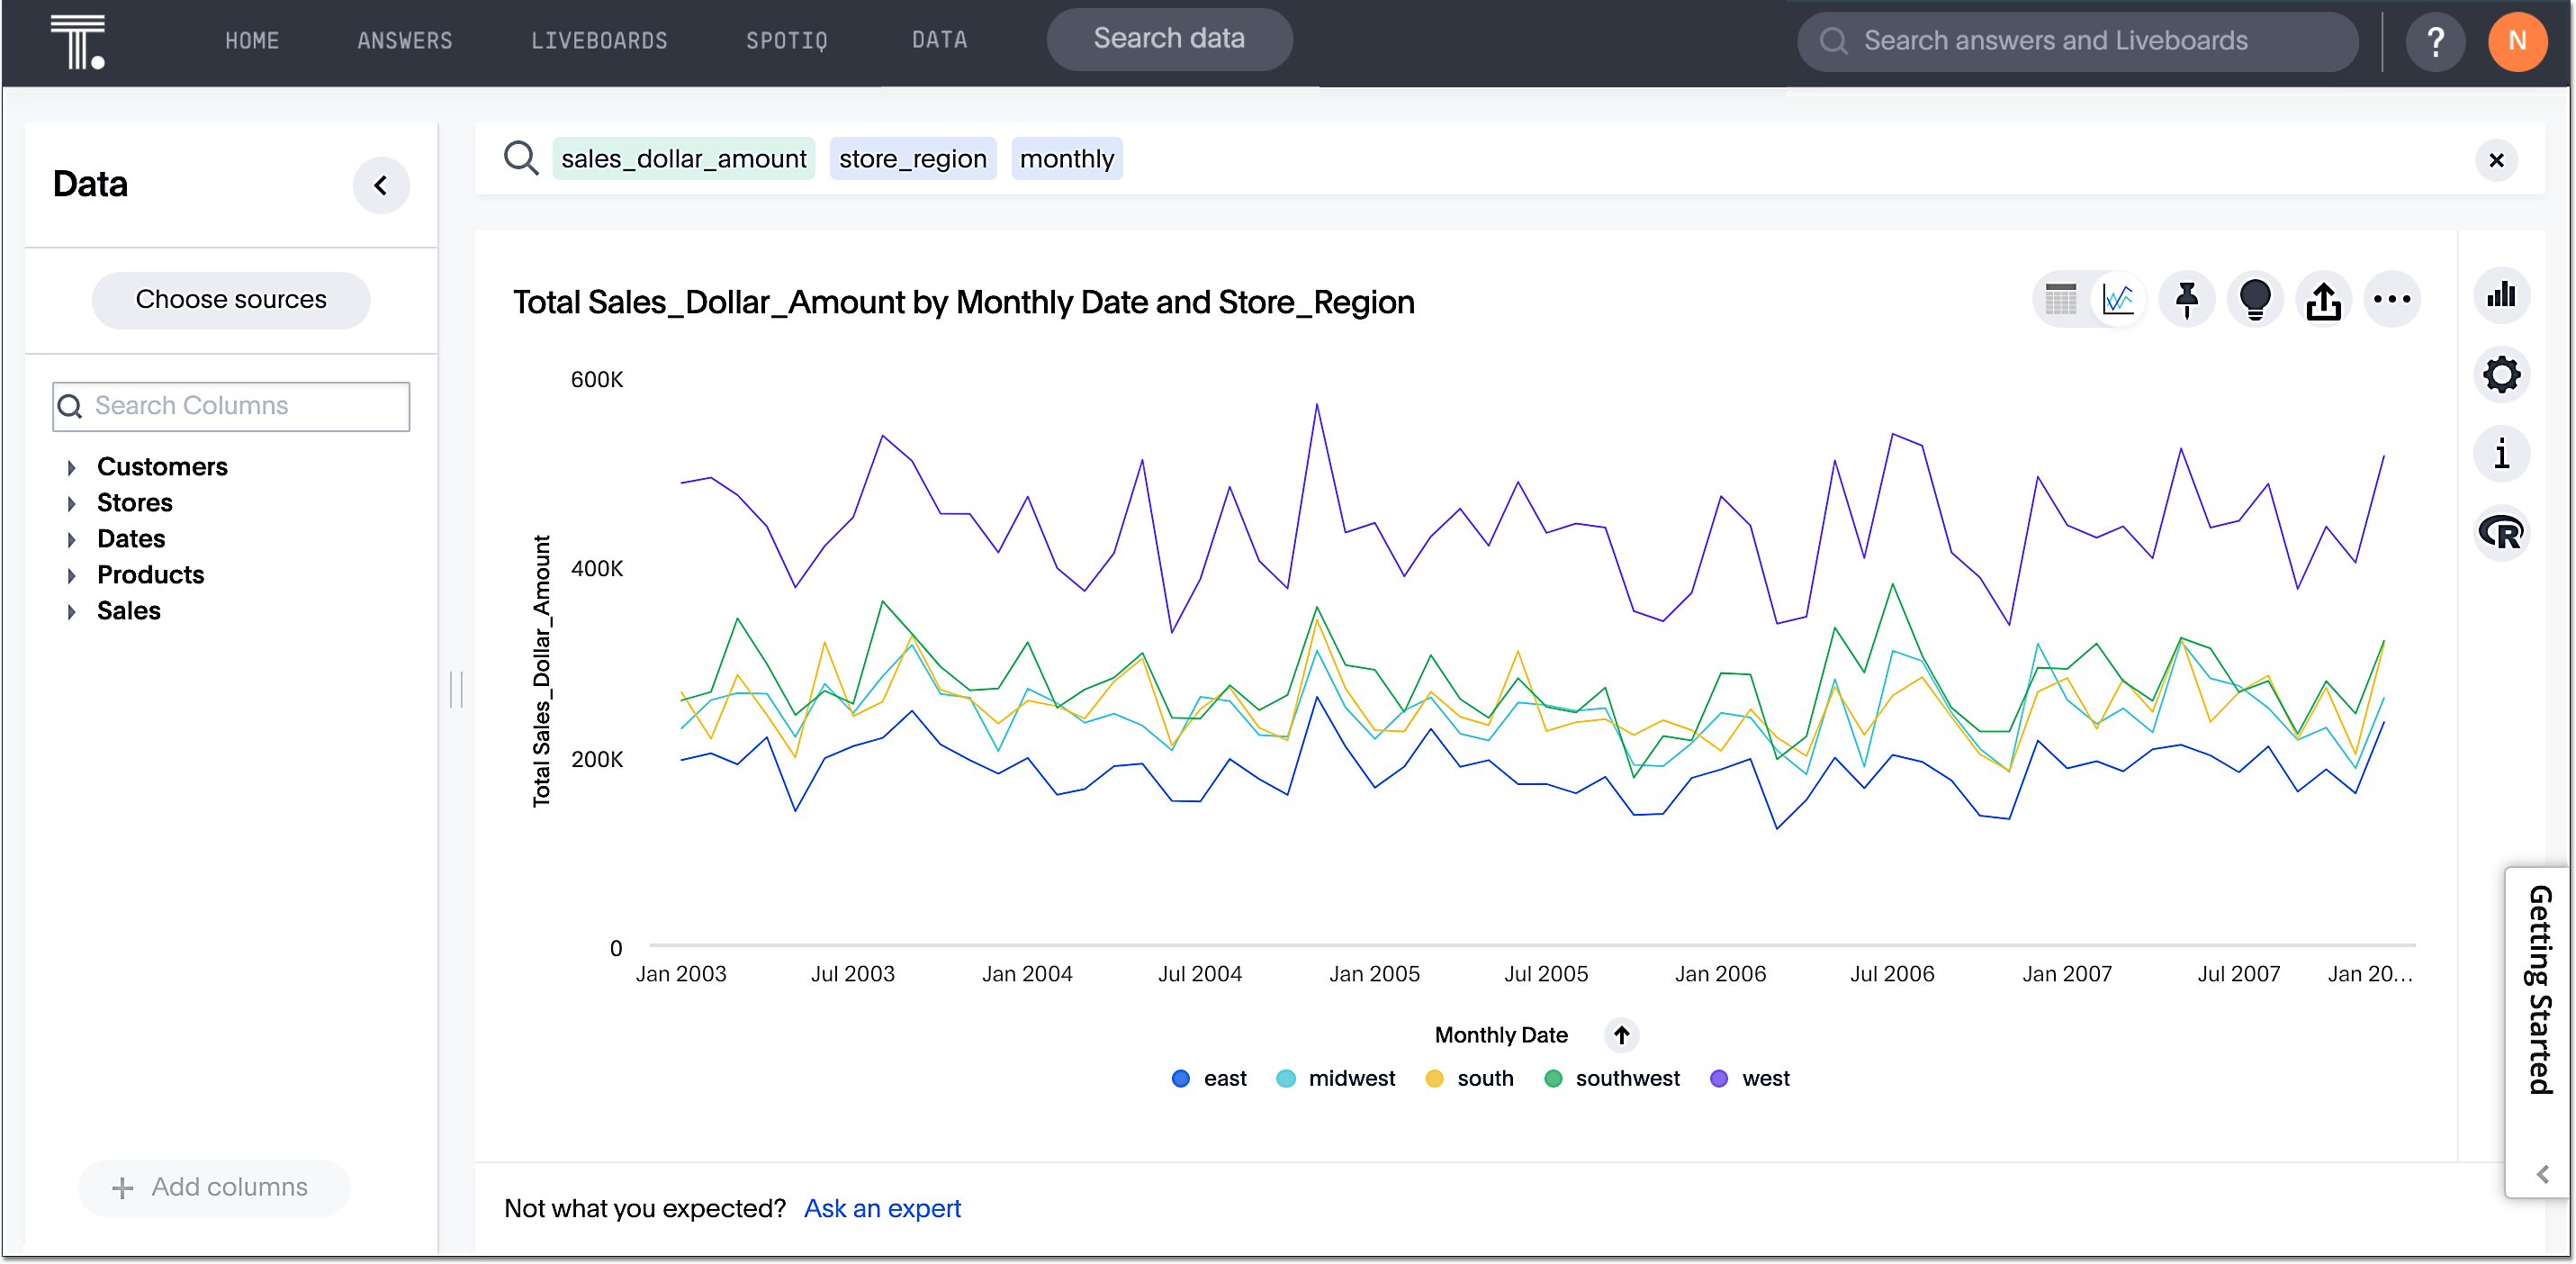Image resolution: width=2576 pixels, height=1264 pixels.
Task: Open the more options ellipsis menu
Action: tap(2392, 299)
